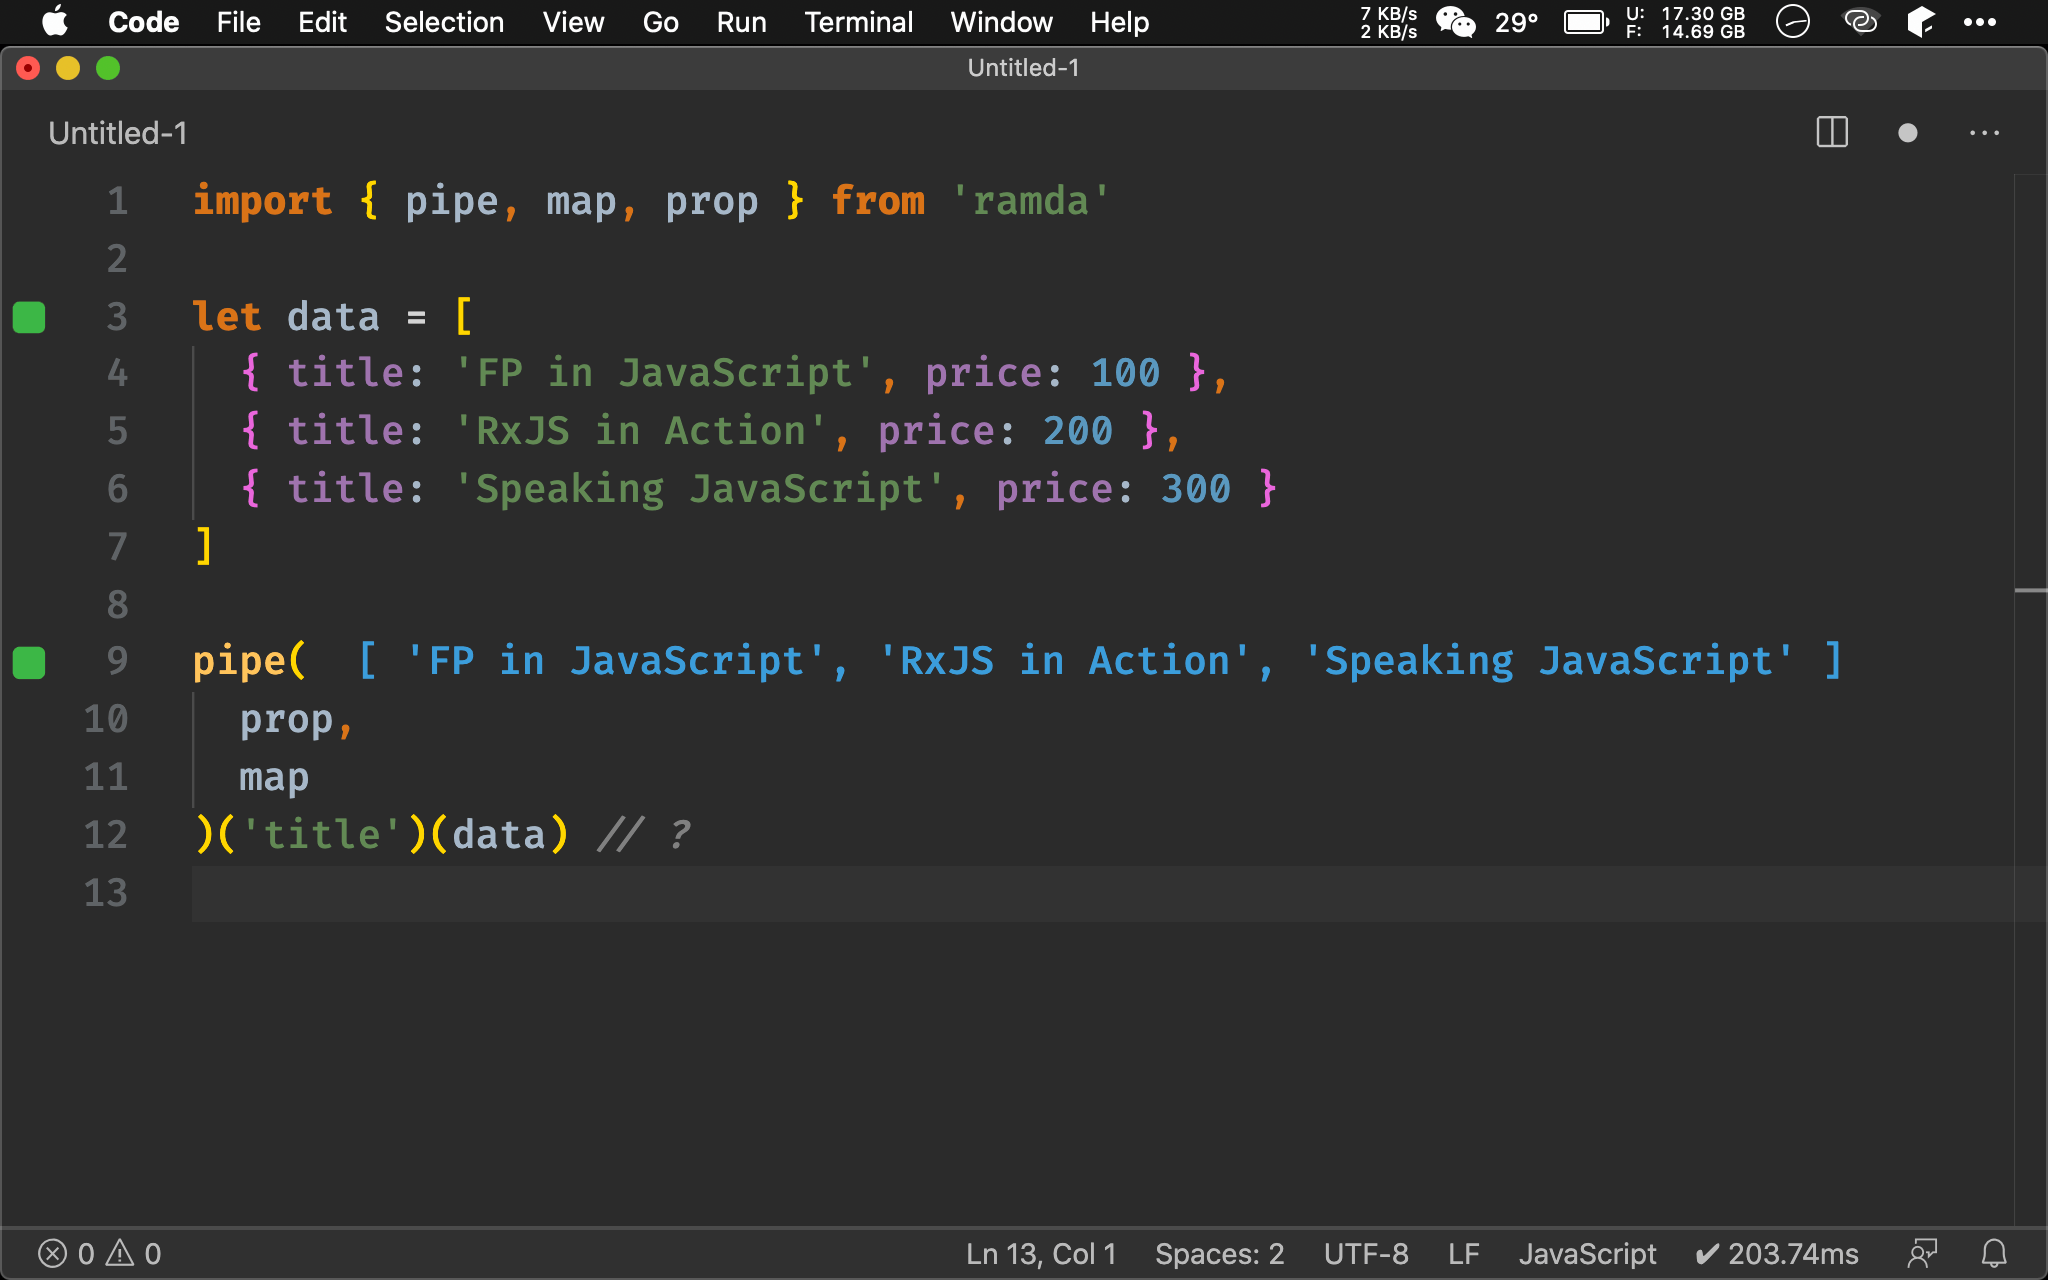
Task: Click the battery status icon
Action: [x=1586, y=22]
